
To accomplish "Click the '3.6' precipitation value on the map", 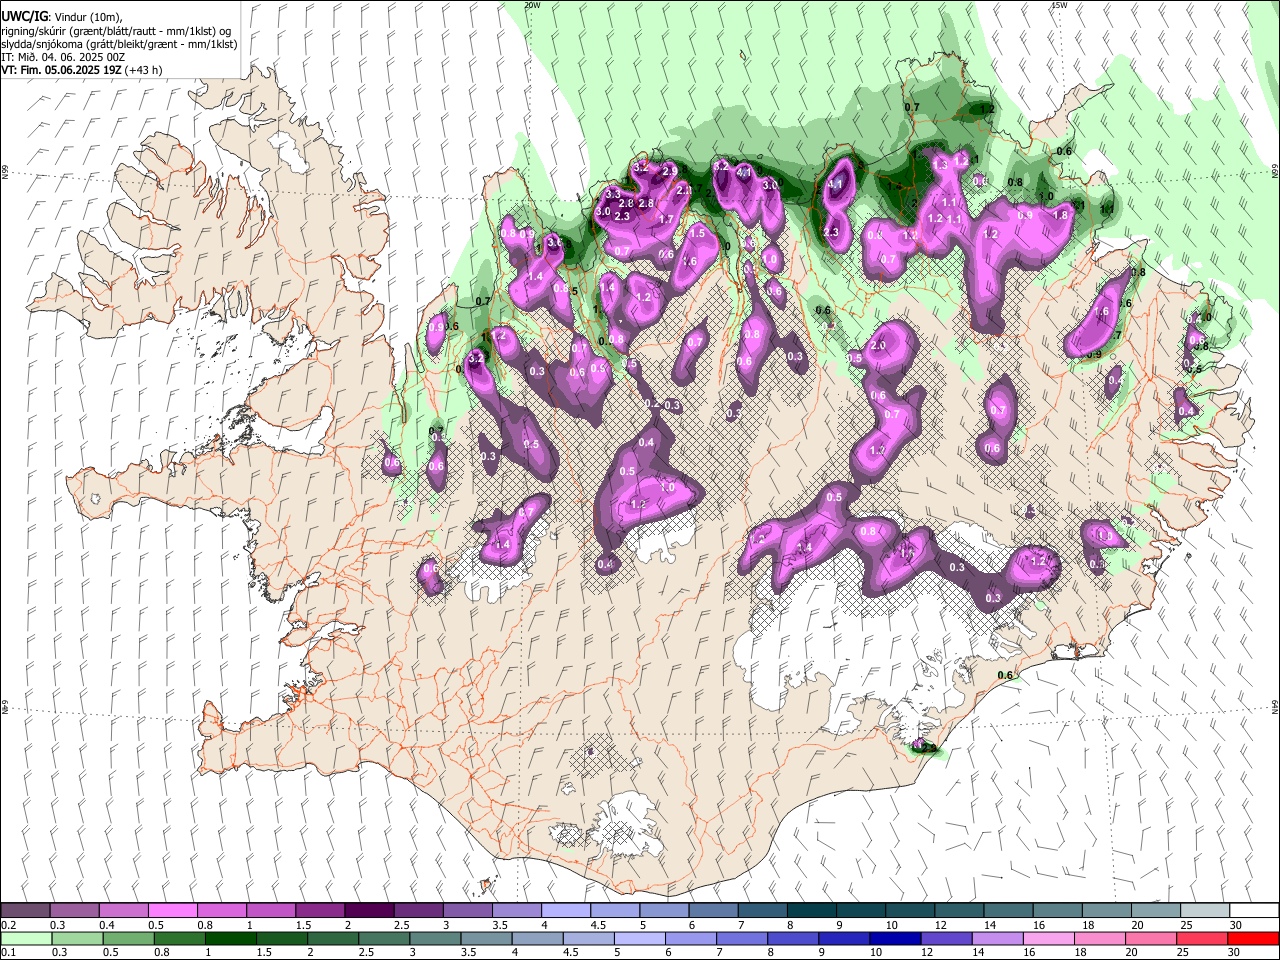I will pyautogui.click(x=556, y=242).
